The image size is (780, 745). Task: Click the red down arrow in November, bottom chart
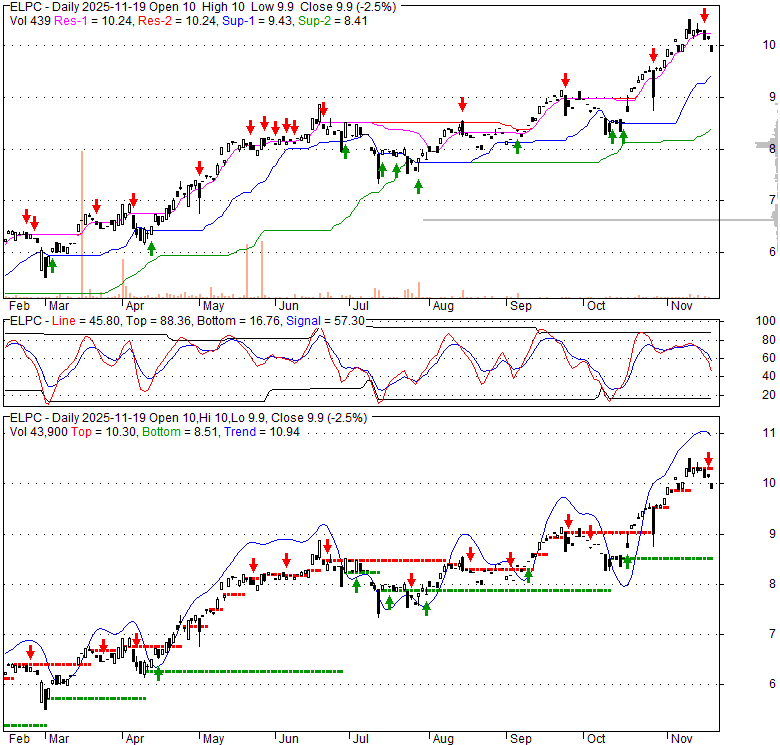(709, 459)
